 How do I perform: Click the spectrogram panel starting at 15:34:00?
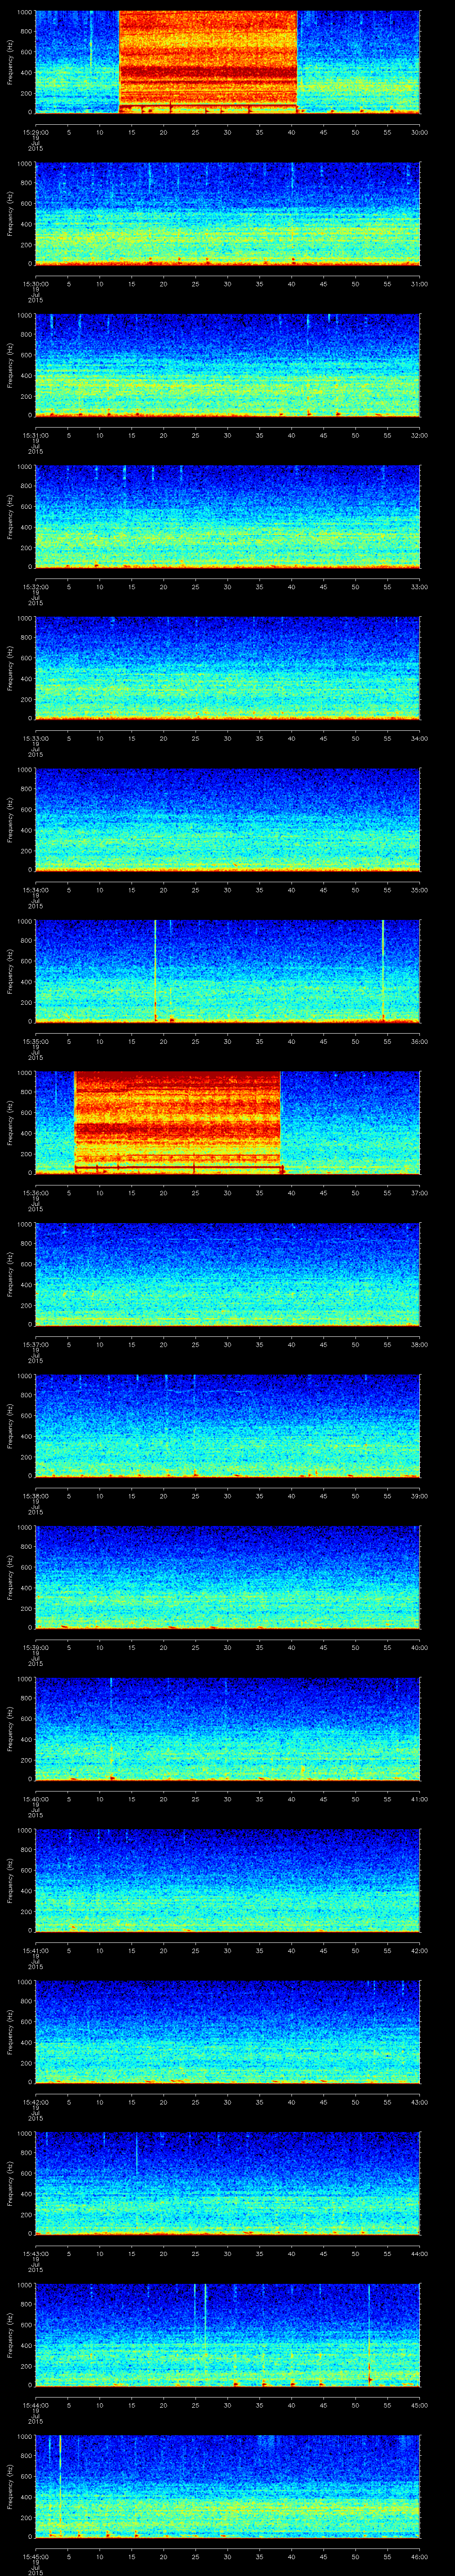[x=228, y=820]
